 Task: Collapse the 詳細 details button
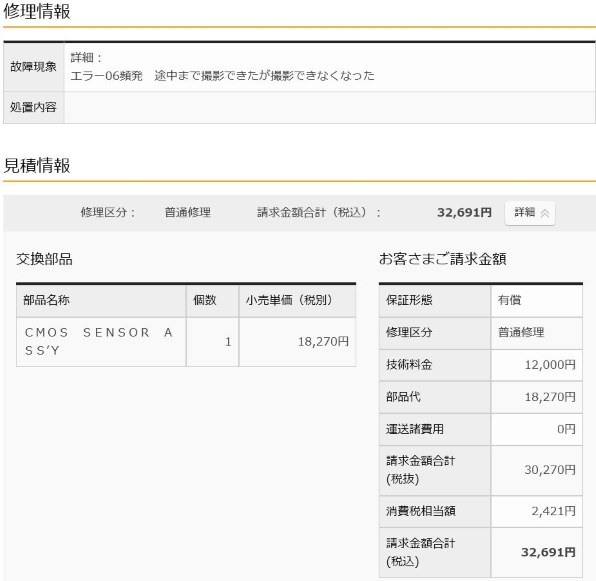(x=530, y=213)
